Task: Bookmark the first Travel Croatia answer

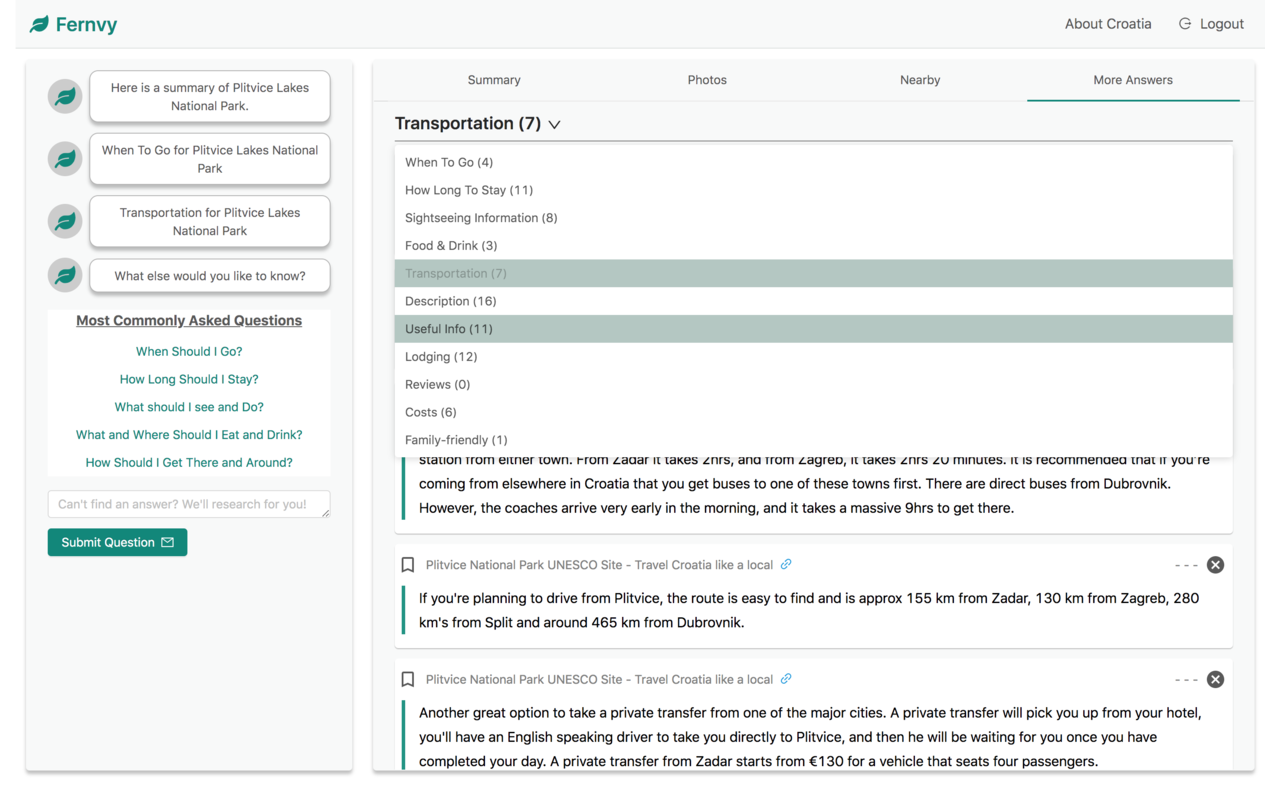Action: point(407,564)
